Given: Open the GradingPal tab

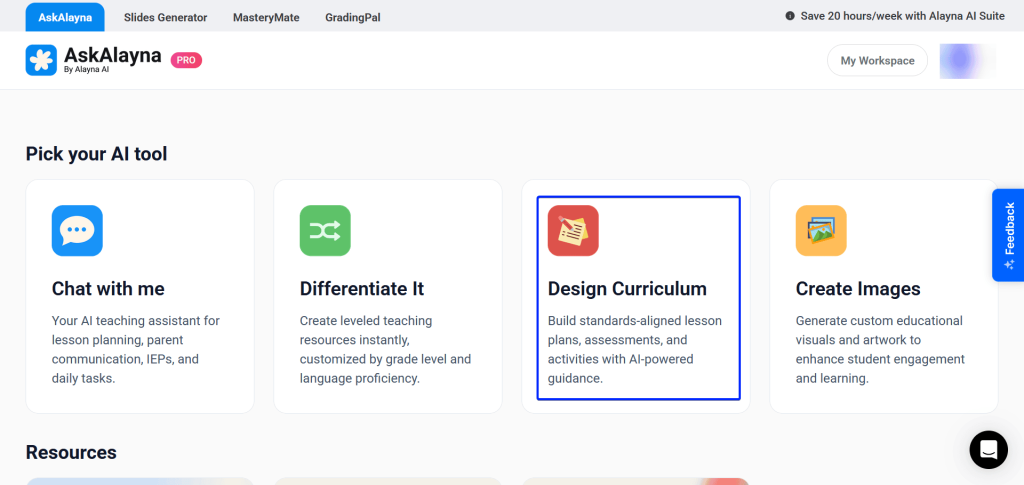Looking at the screenshot, I should (x=353, y=17).
